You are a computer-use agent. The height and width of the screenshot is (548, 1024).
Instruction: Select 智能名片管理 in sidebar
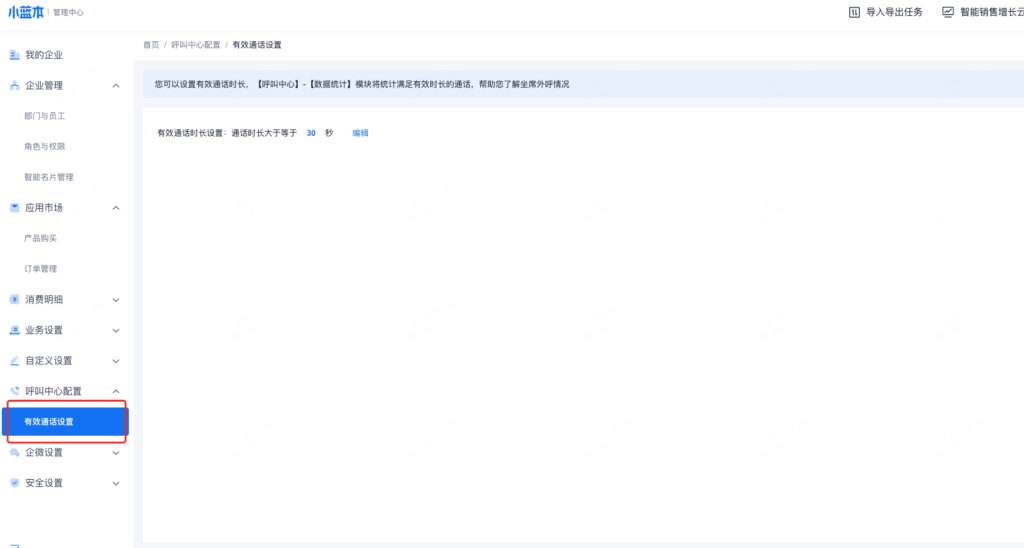pyautogui.click(x=49, y=177)
